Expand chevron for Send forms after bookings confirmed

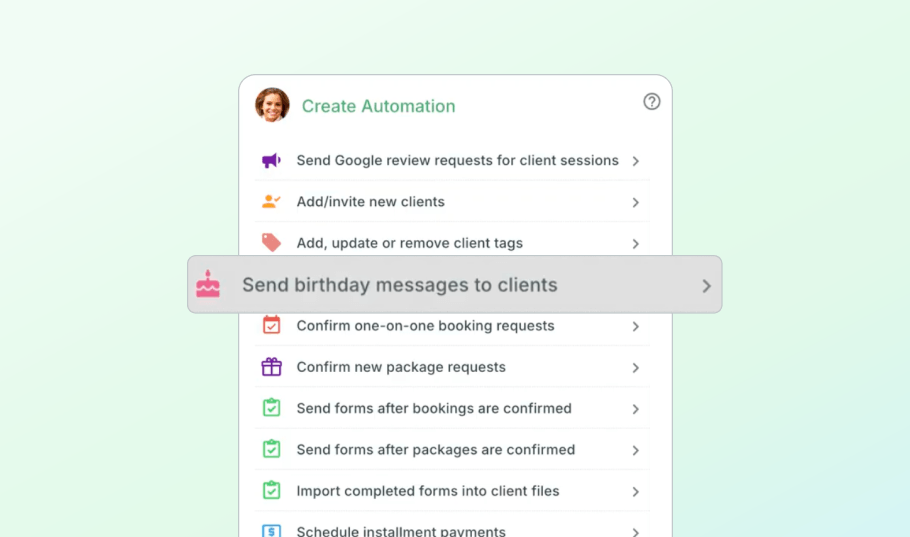coord(635,409)
